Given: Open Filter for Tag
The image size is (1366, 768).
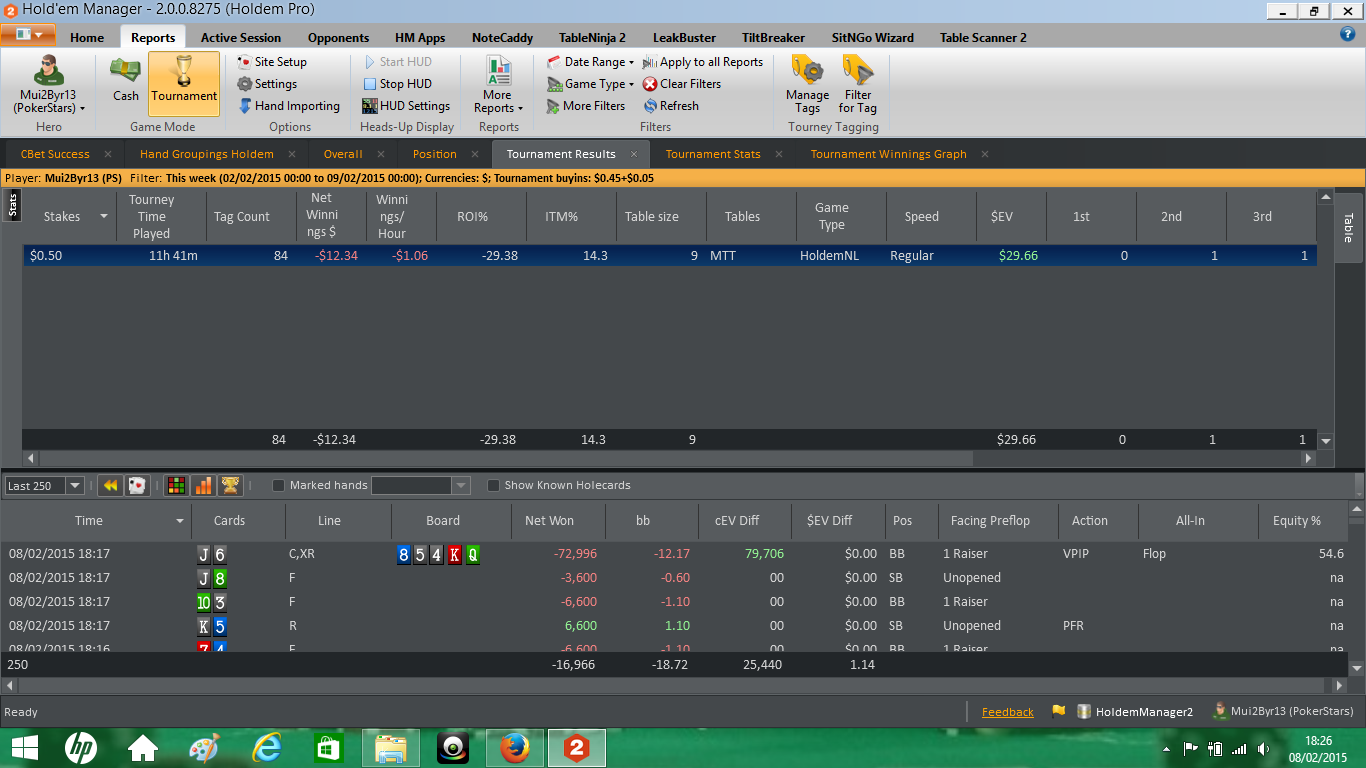Looking at the screenshot, I should tap(857, 84).
